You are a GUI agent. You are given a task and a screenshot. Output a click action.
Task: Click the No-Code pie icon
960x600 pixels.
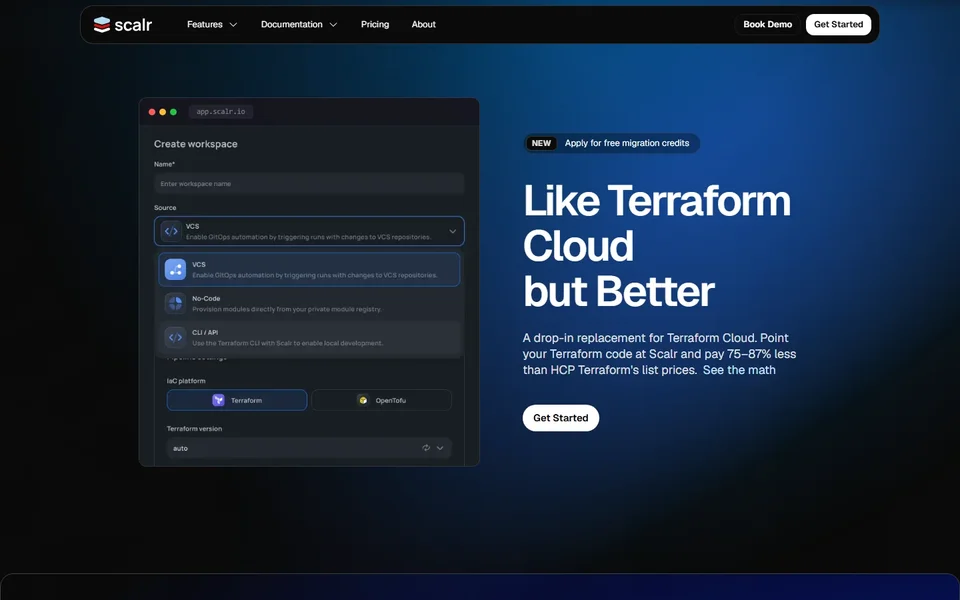click(175, 304)
